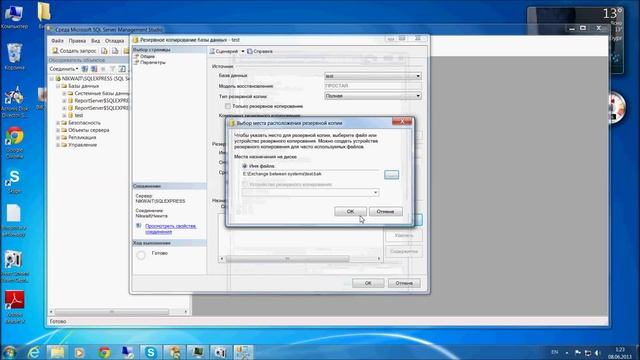Open Windows Explorer from taskbar
640x360 pixels.
point(57,352)
